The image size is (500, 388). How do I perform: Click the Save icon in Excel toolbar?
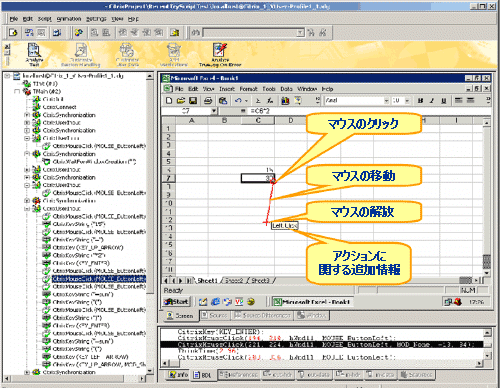click(x=193, y=100)
